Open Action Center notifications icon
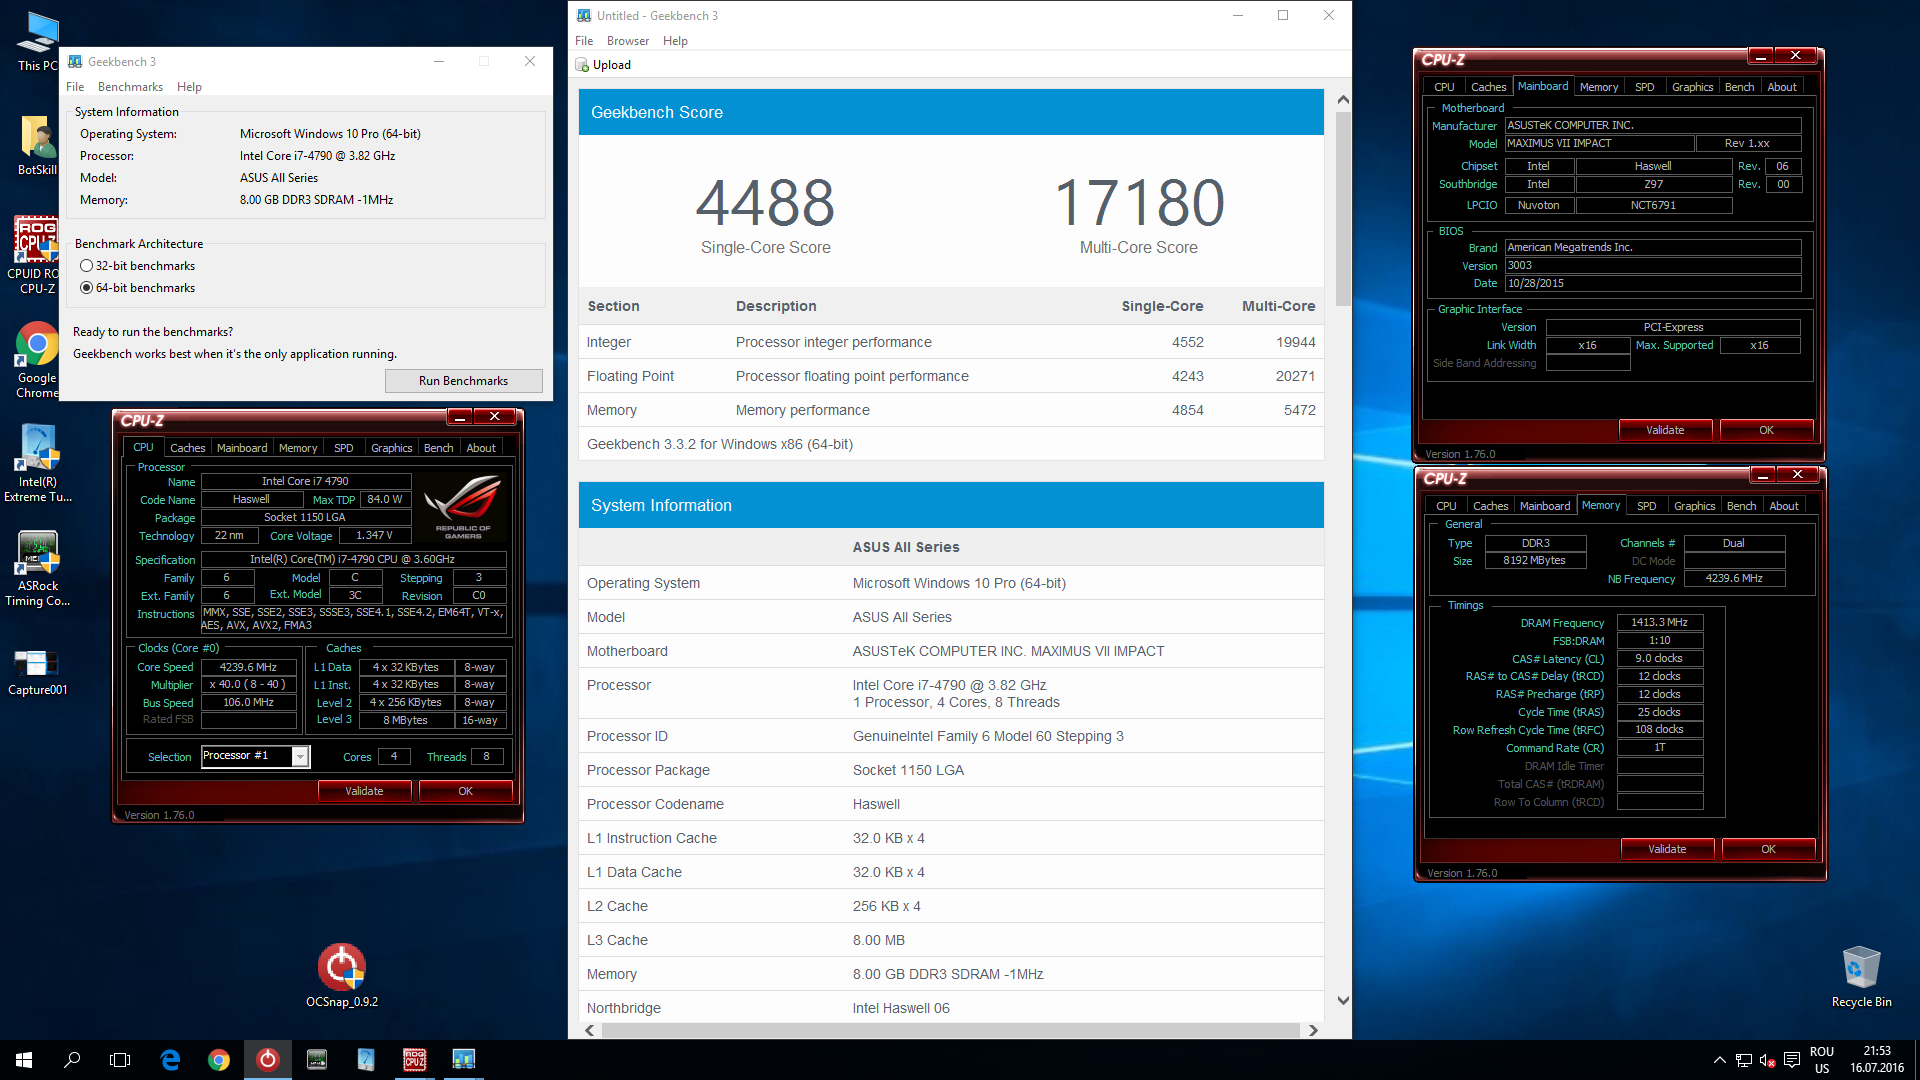The width and height of the screenshot is (1920, 1080). [1791, 1060]
